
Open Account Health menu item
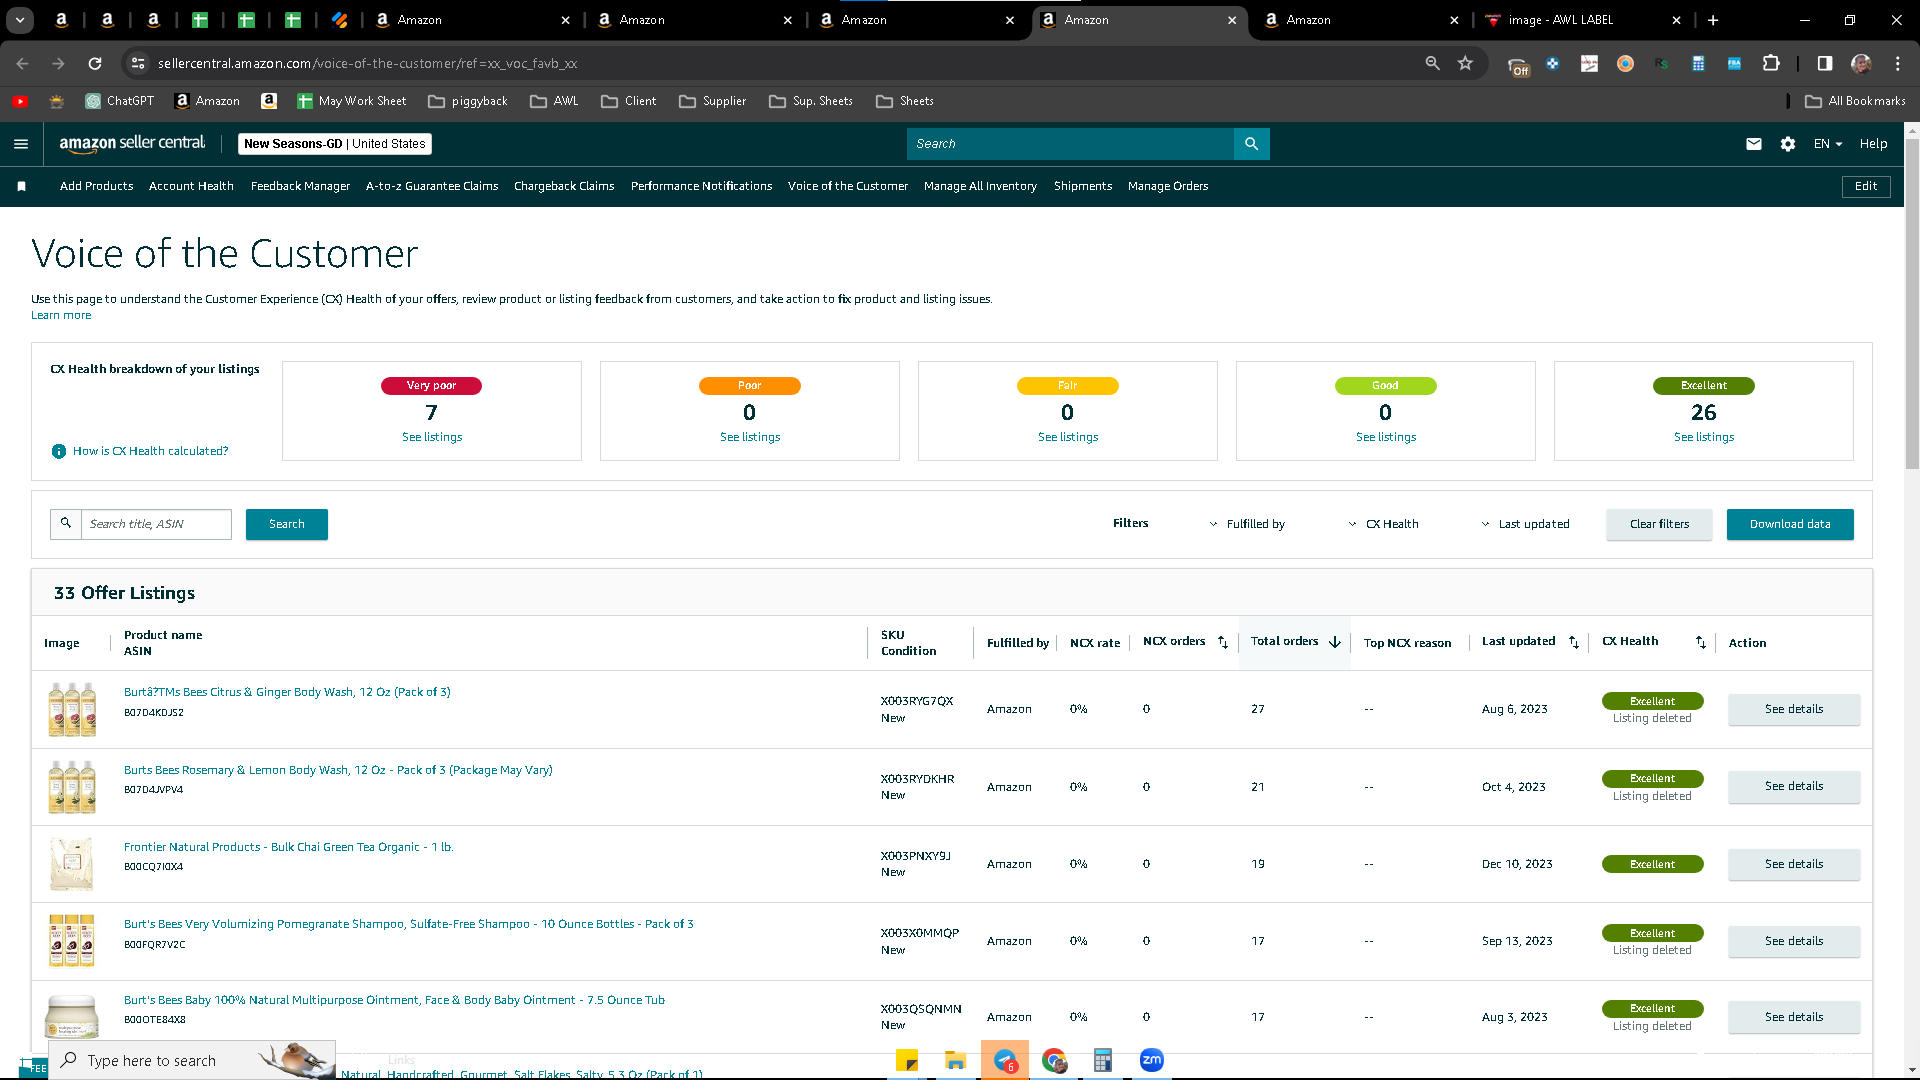tap(191, 186)
